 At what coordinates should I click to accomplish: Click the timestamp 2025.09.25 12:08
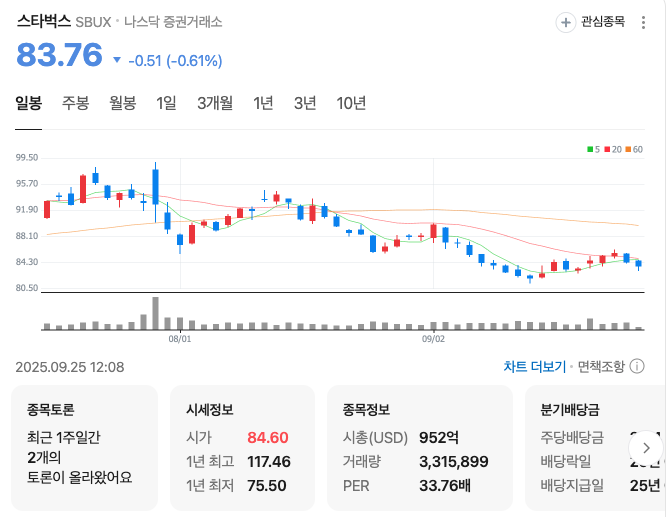[70, 367]
